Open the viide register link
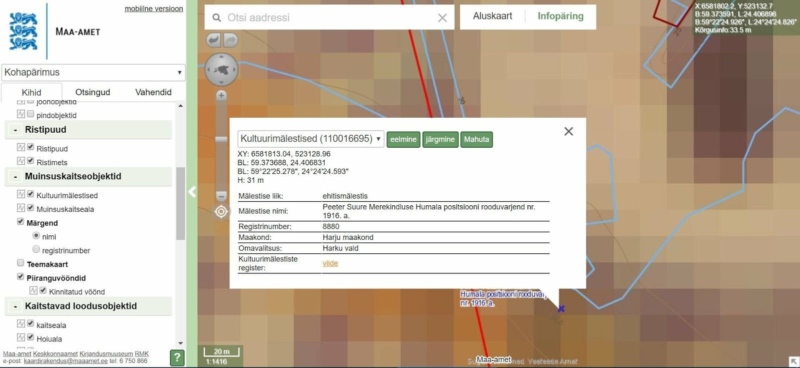This screenshot has height=368, width=800. pyautogui.click(x=330, y=263)
